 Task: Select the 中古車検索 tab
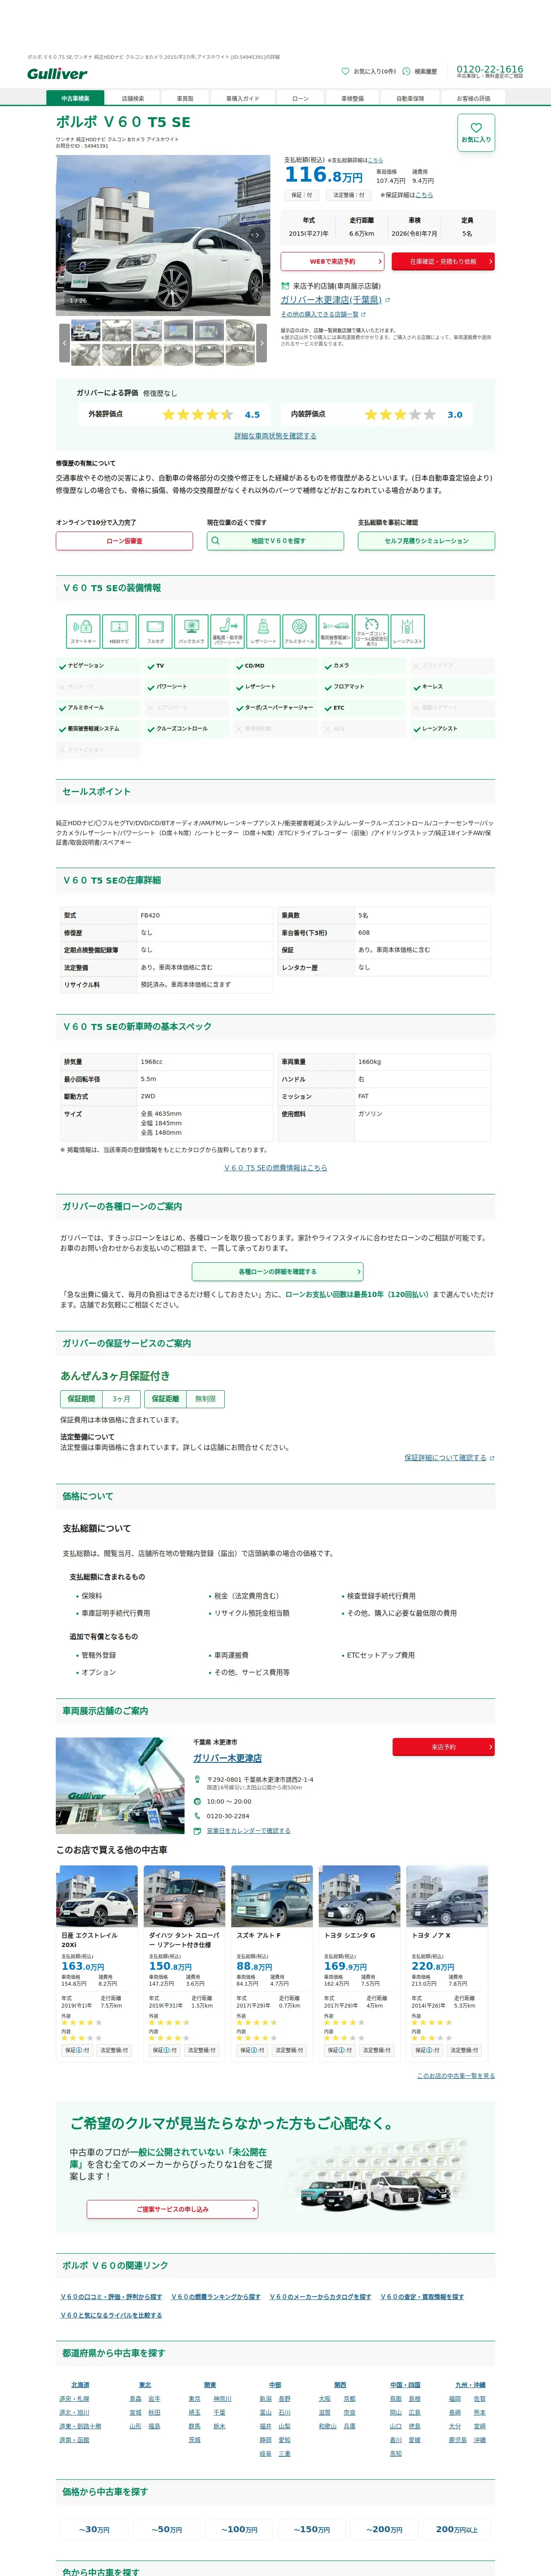75,98
